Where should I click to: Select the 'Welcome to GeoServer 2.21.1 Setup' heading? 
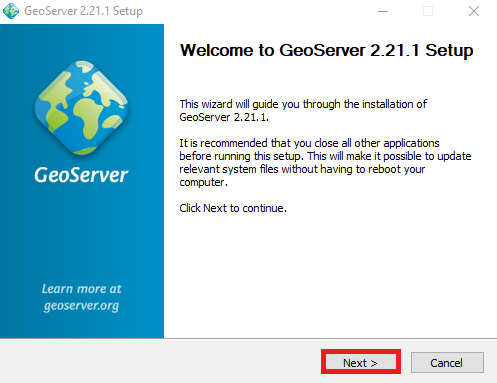point(326,50)
